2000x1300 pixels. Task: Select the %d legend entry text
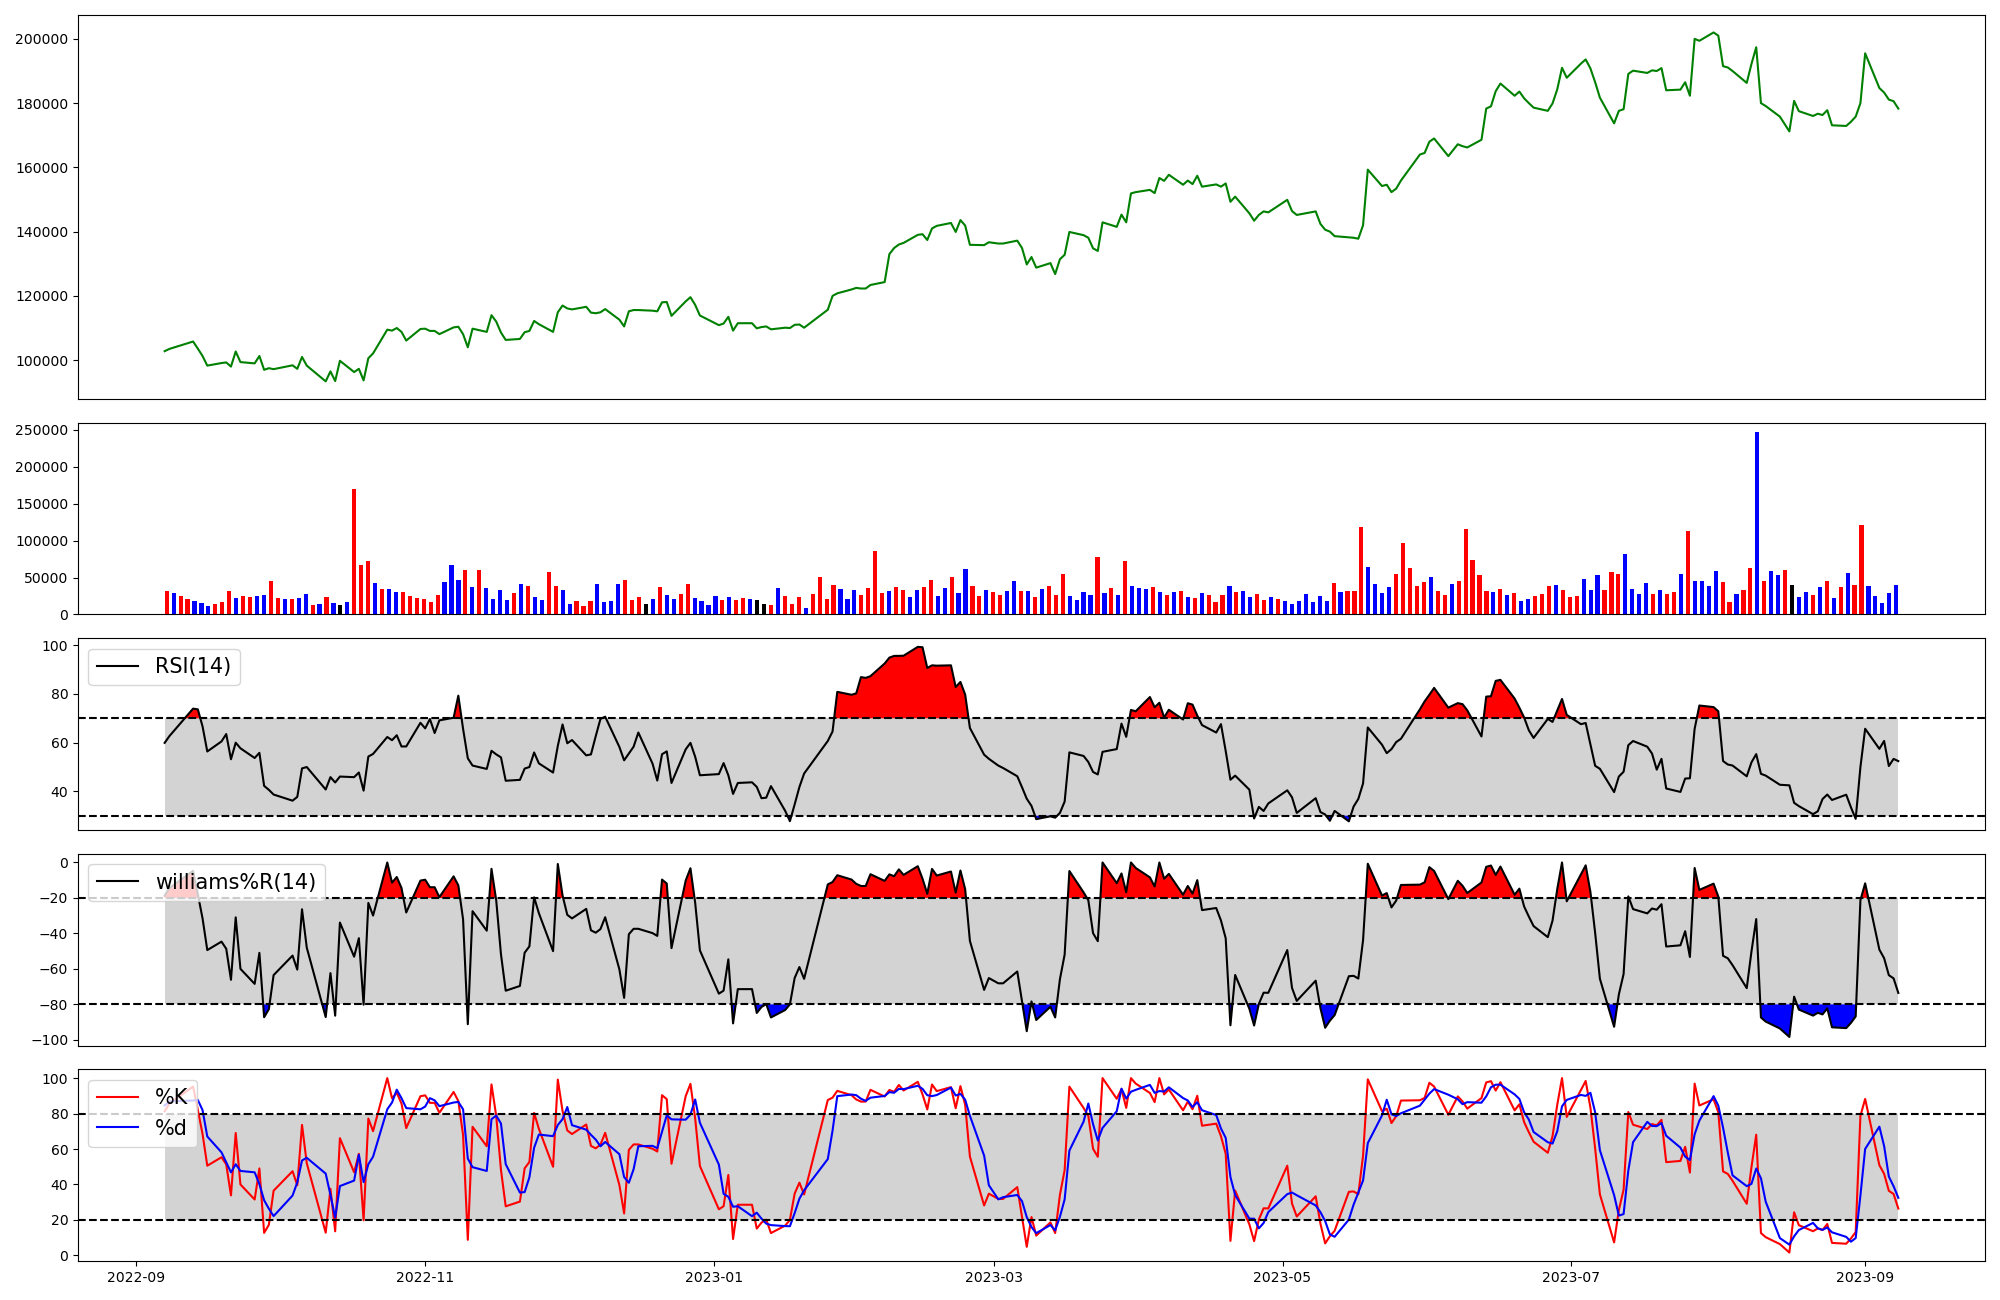pos(171,1128)
